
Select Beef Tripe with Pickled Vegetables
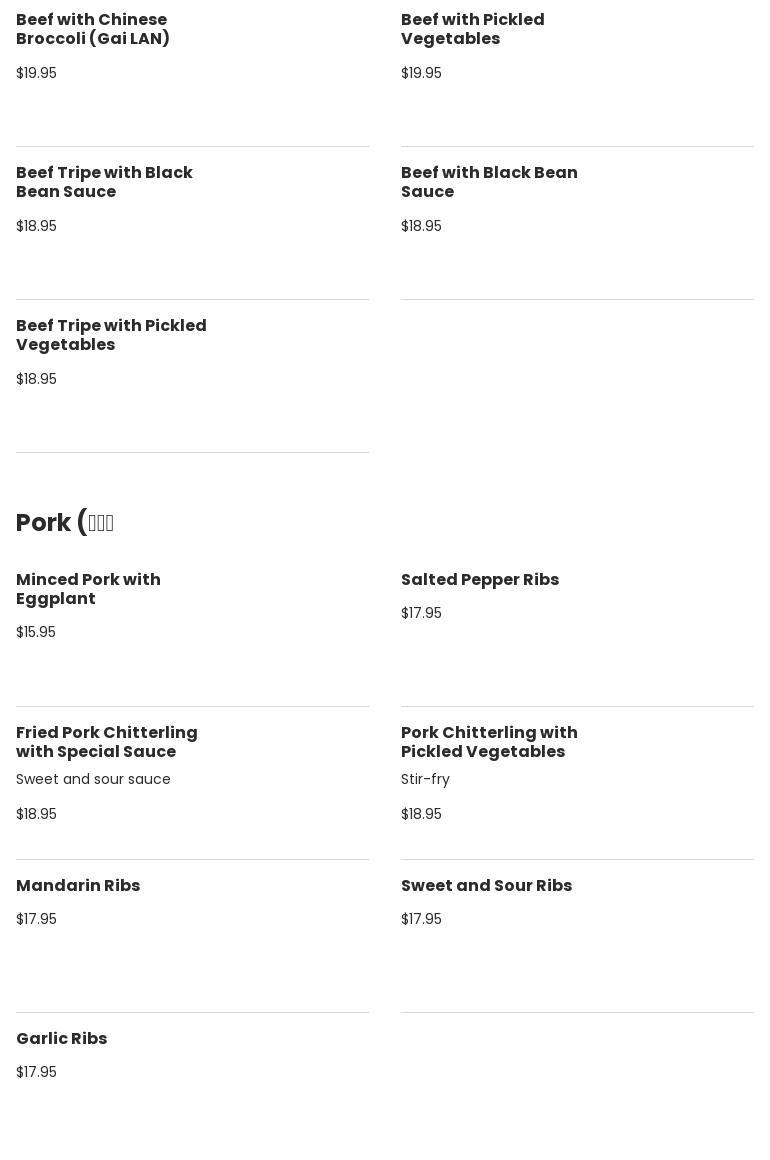click(x=111, y=335)
